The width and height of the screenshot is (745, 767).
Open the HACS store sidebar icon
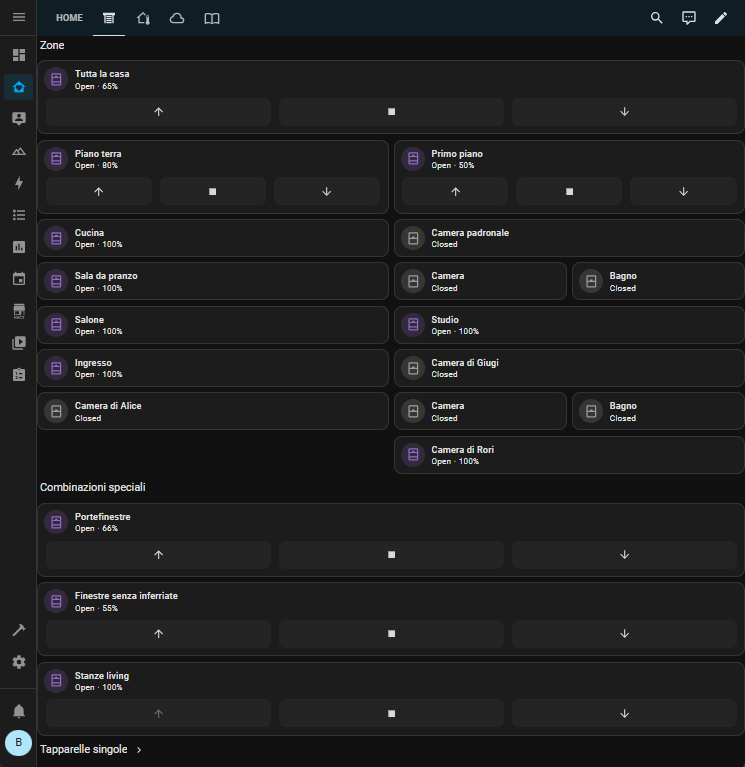(18, 311)
